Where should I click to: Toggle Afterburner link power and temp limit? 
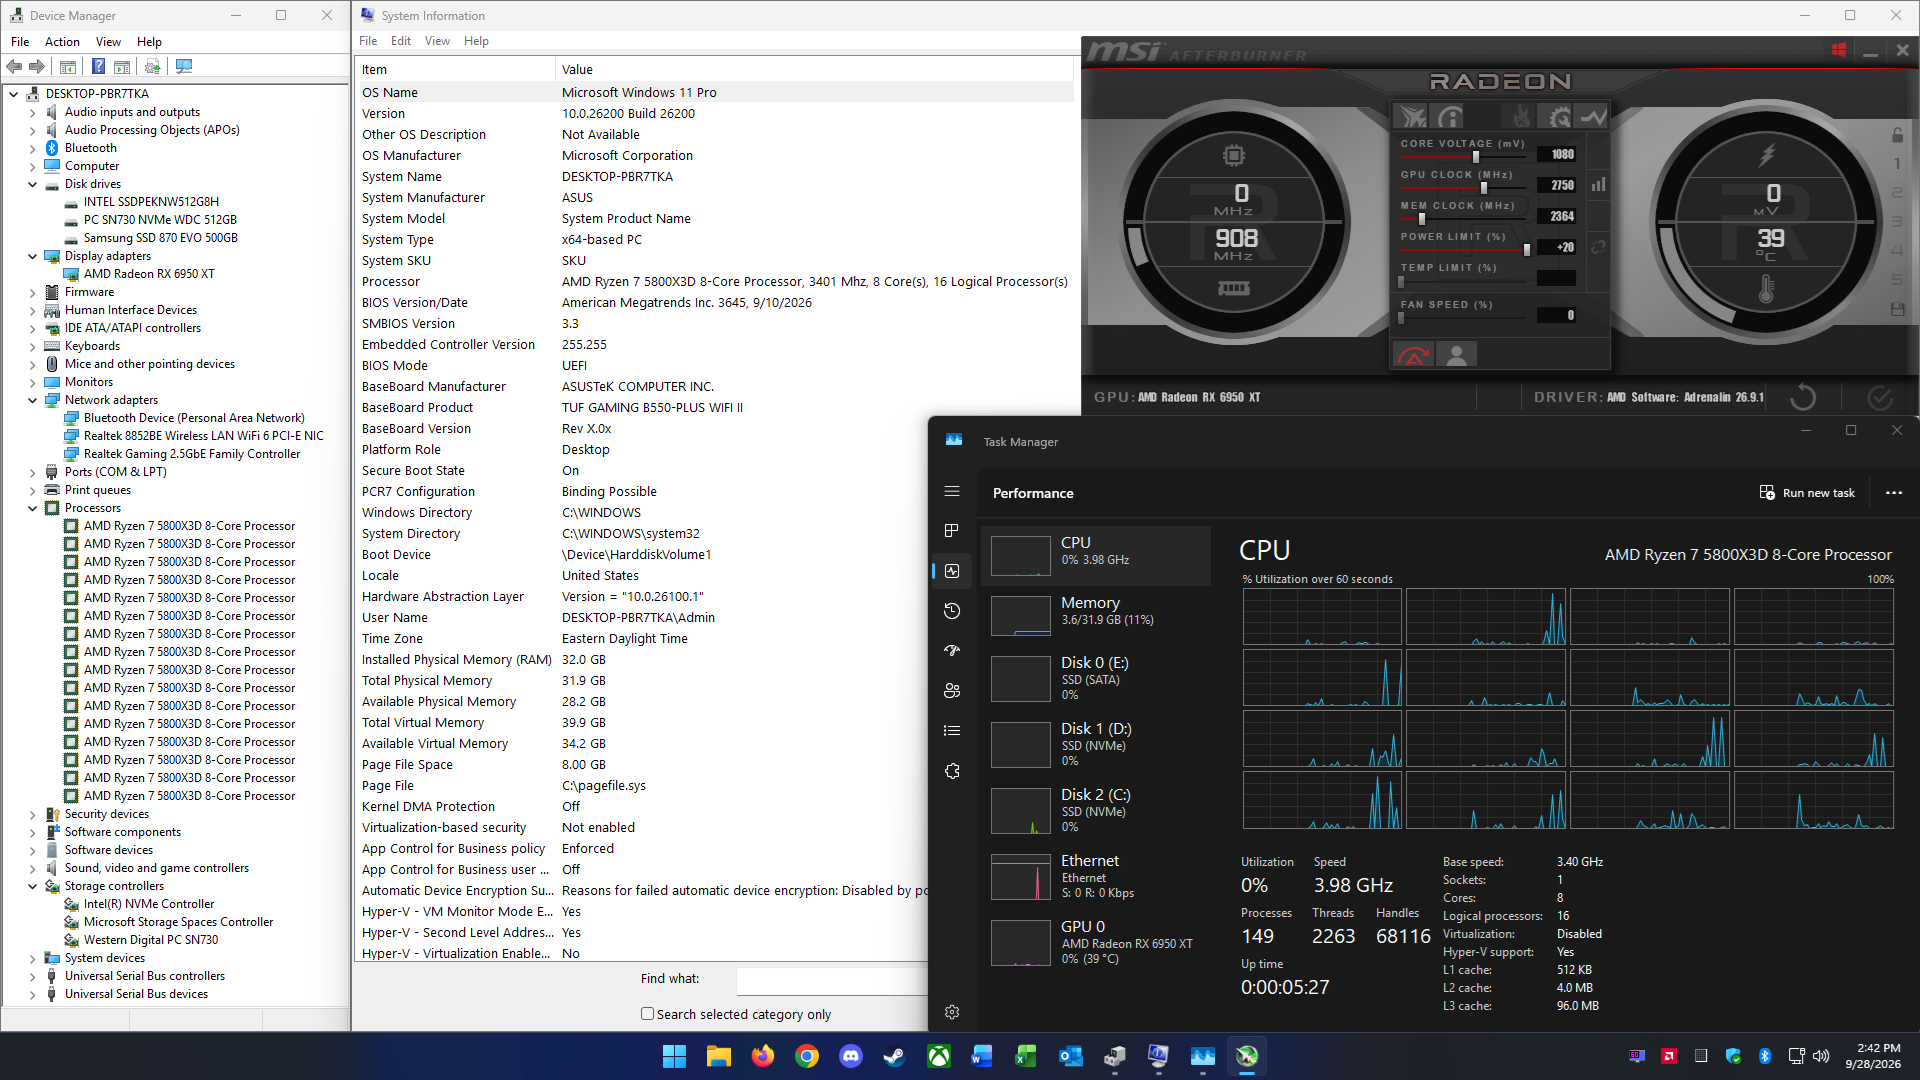tap(1598, 248)
